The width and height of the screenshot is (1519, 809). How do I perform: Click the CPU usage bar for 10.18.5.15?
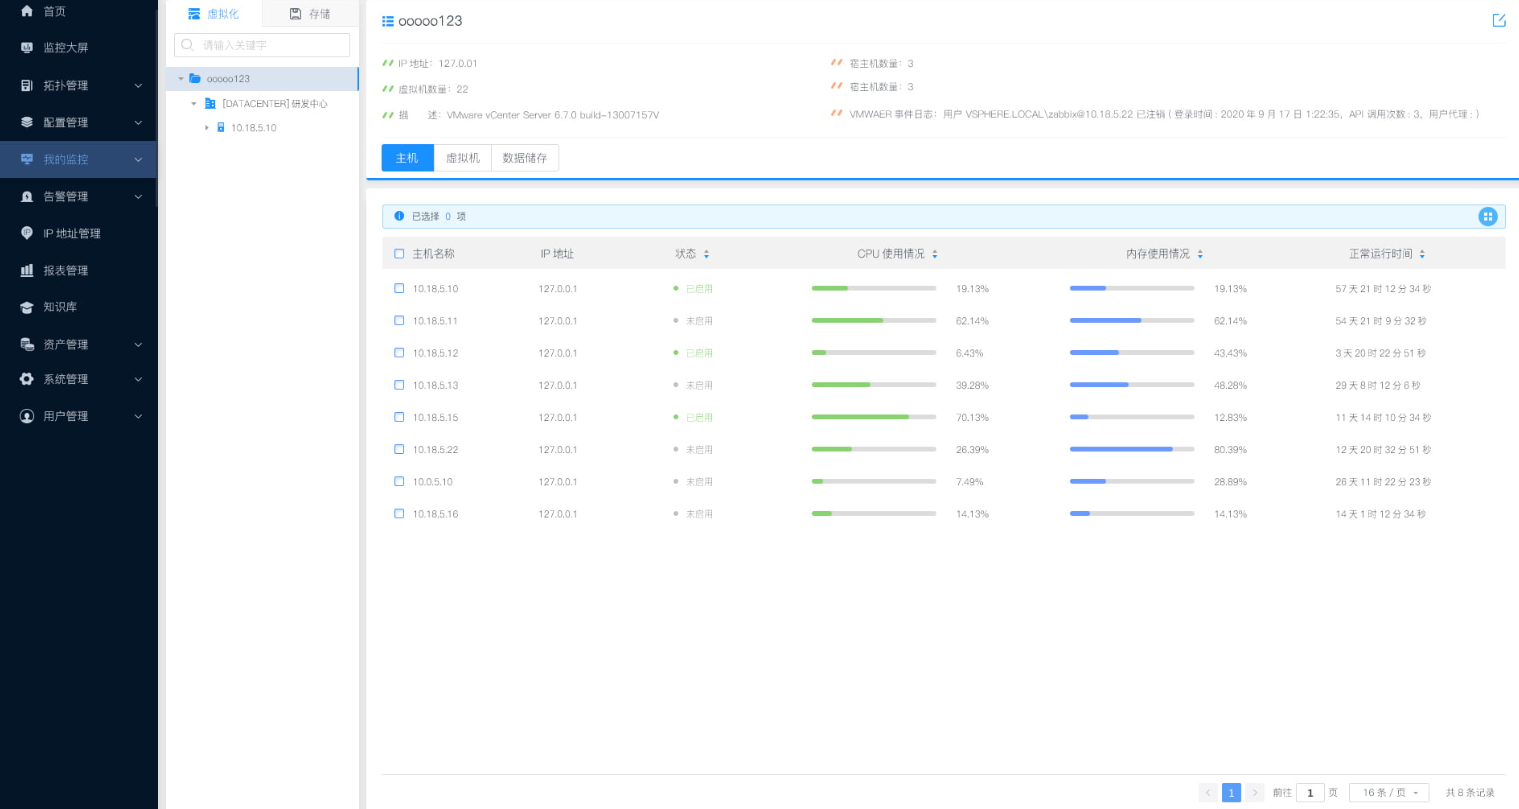pyautogui.click(x=873, y=417)
